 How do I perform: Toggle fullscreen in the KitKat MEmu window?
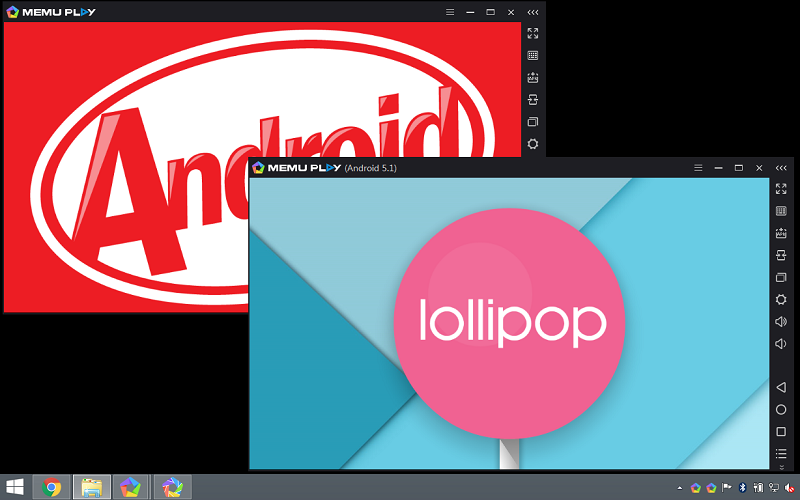(533, 34)
